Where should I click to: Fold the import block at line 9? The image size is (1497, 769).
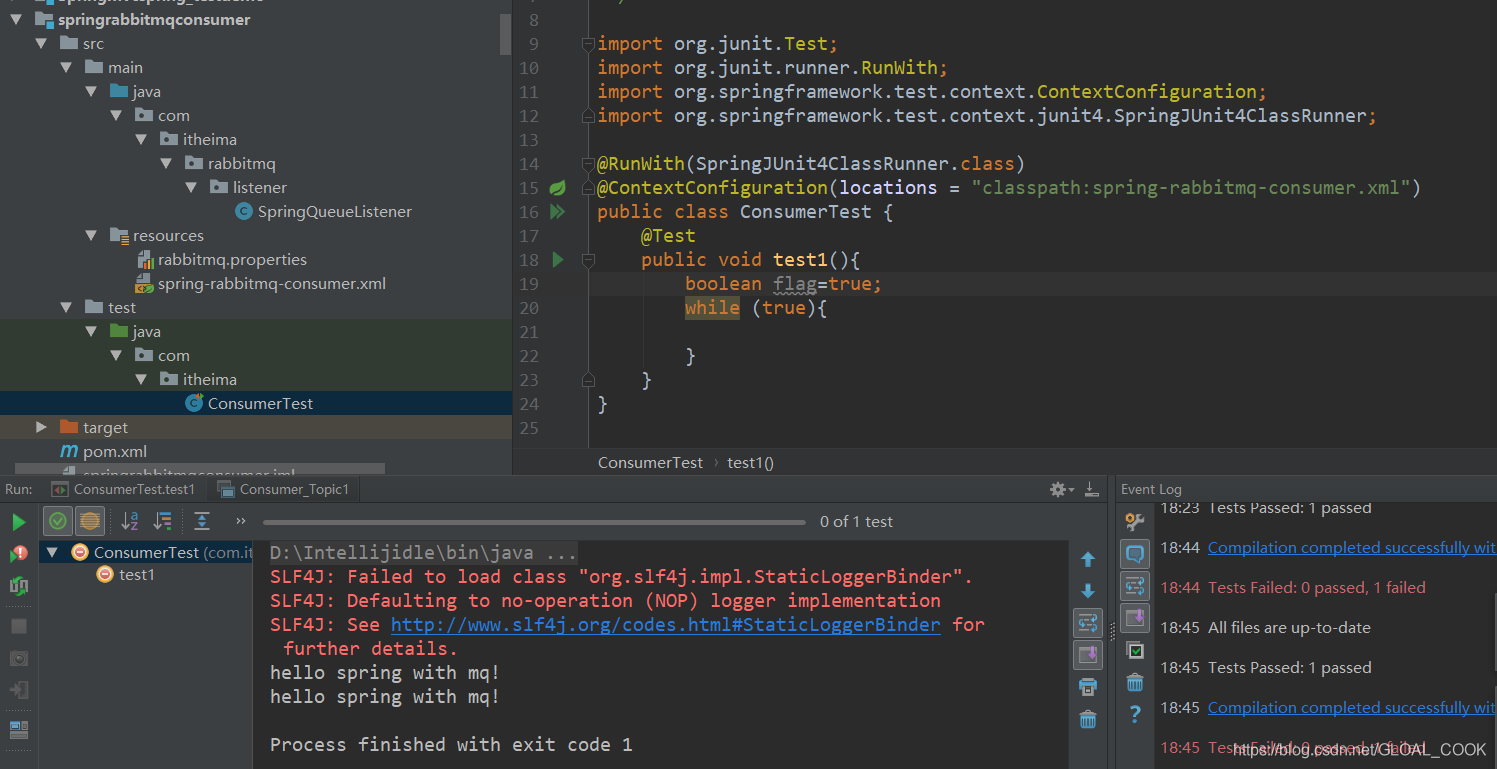[588, 44]
